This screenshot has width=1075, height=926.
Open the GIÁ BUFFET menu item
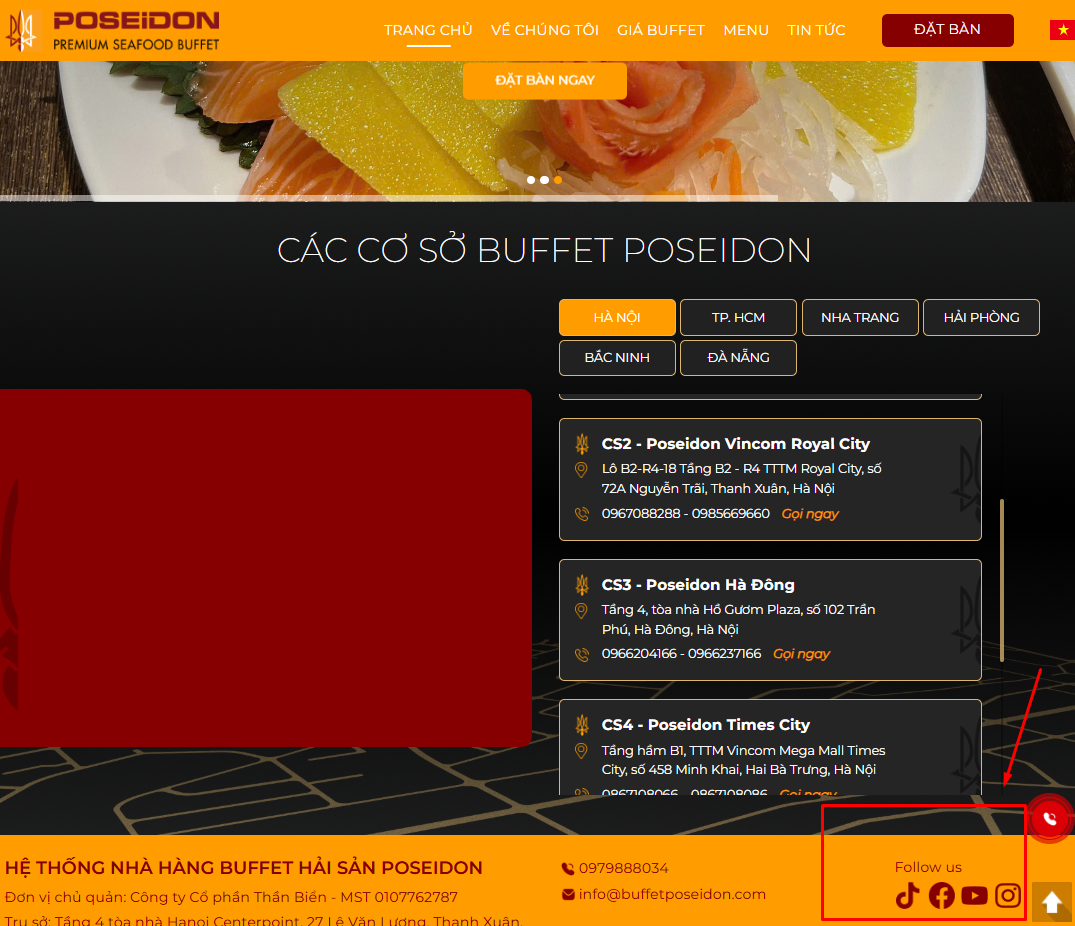(x=661, y=30)
